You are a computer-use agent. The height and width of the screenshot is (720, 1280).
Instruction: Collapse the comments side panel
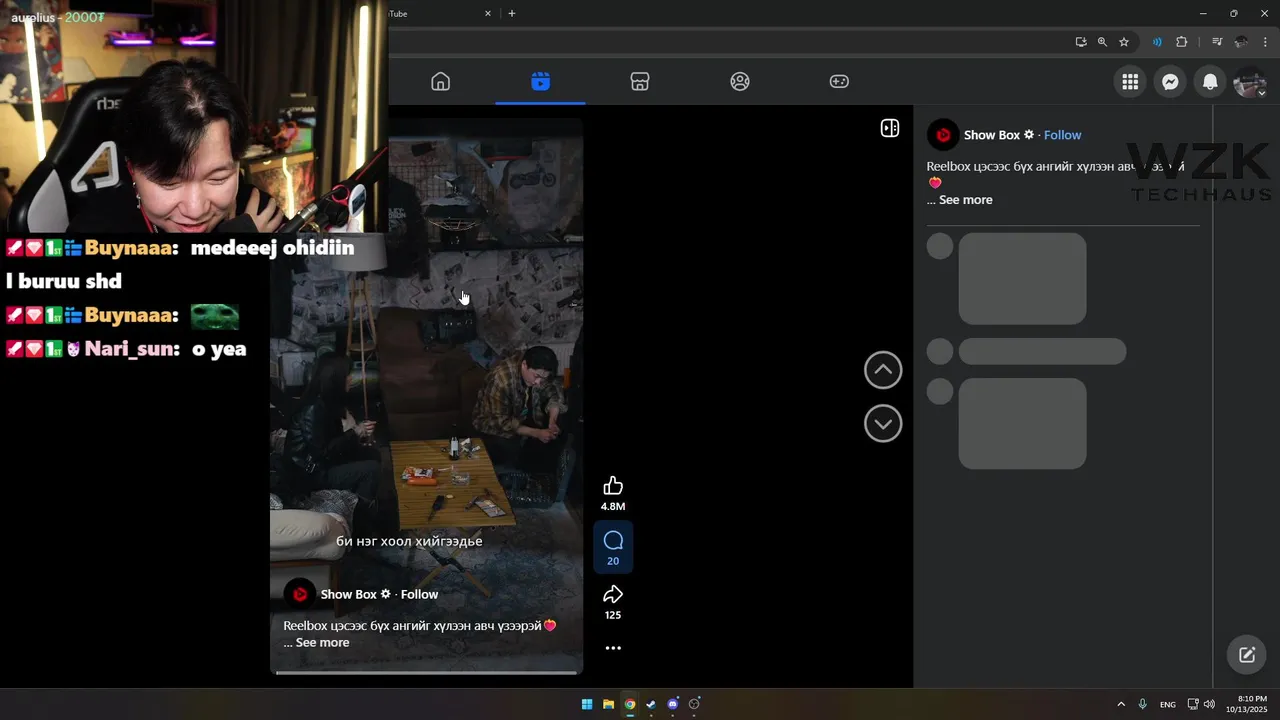(x=889, y=128)
